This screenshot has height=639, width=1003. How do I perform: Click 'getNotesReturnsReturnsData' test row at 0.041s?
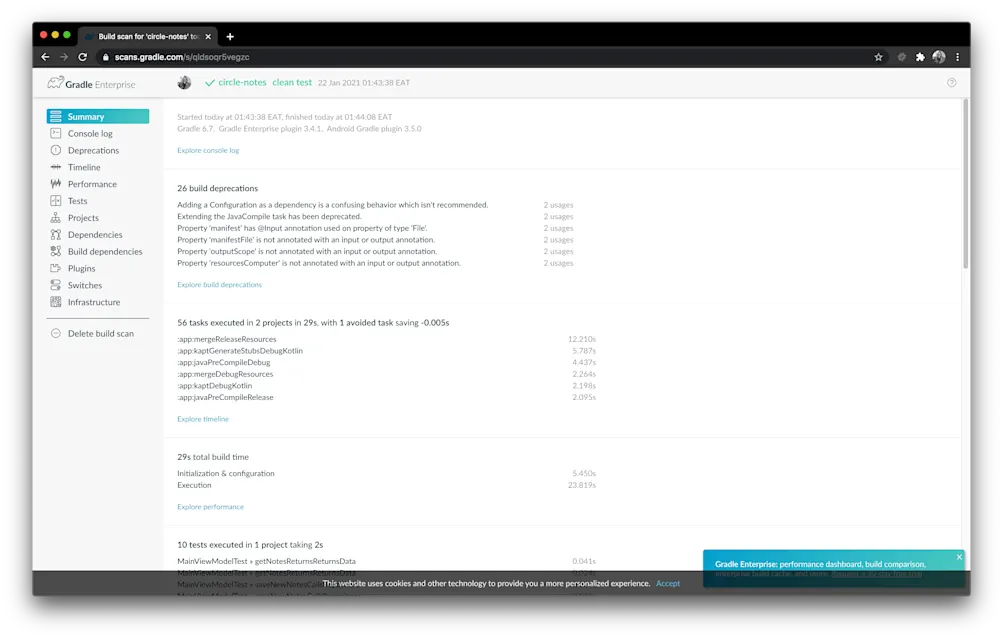click(x=386, y=561)
